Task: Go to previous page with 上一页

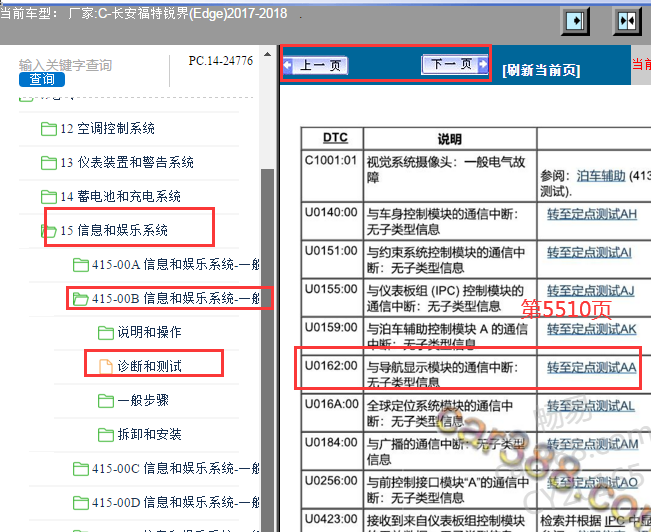Action: [x=316, y=65]
